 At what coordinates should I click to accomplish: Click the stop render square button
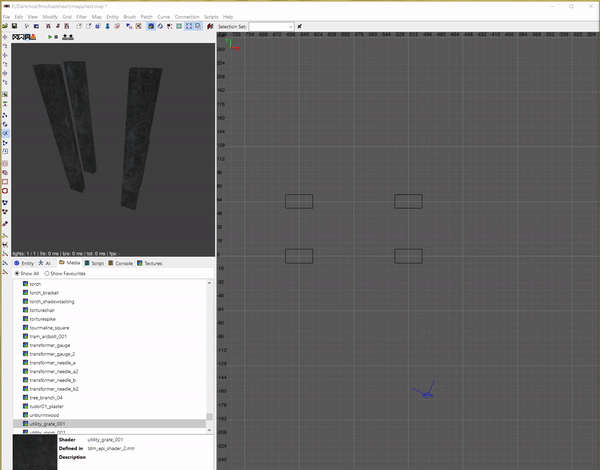pos(57,37)
